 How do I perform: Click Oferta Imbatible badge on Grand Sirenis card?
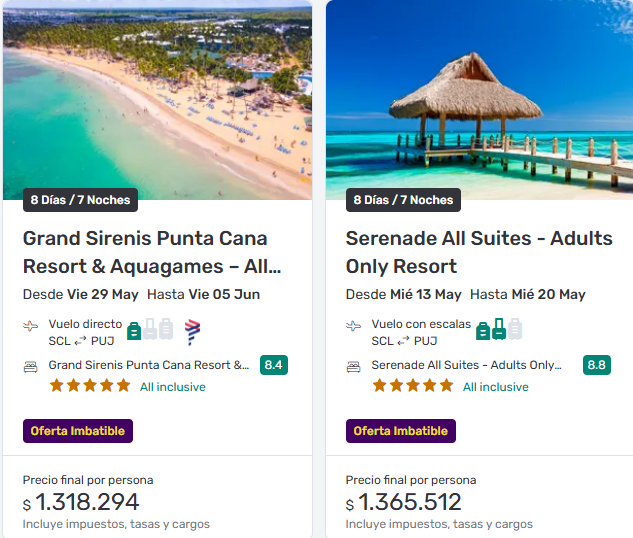(x=78, y=431)
